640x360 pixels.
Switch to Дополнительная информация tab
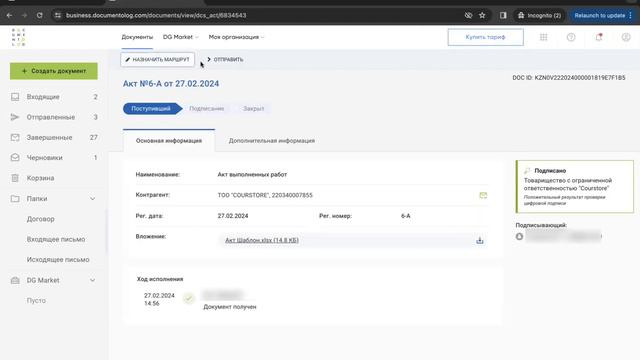coord(271,140)
